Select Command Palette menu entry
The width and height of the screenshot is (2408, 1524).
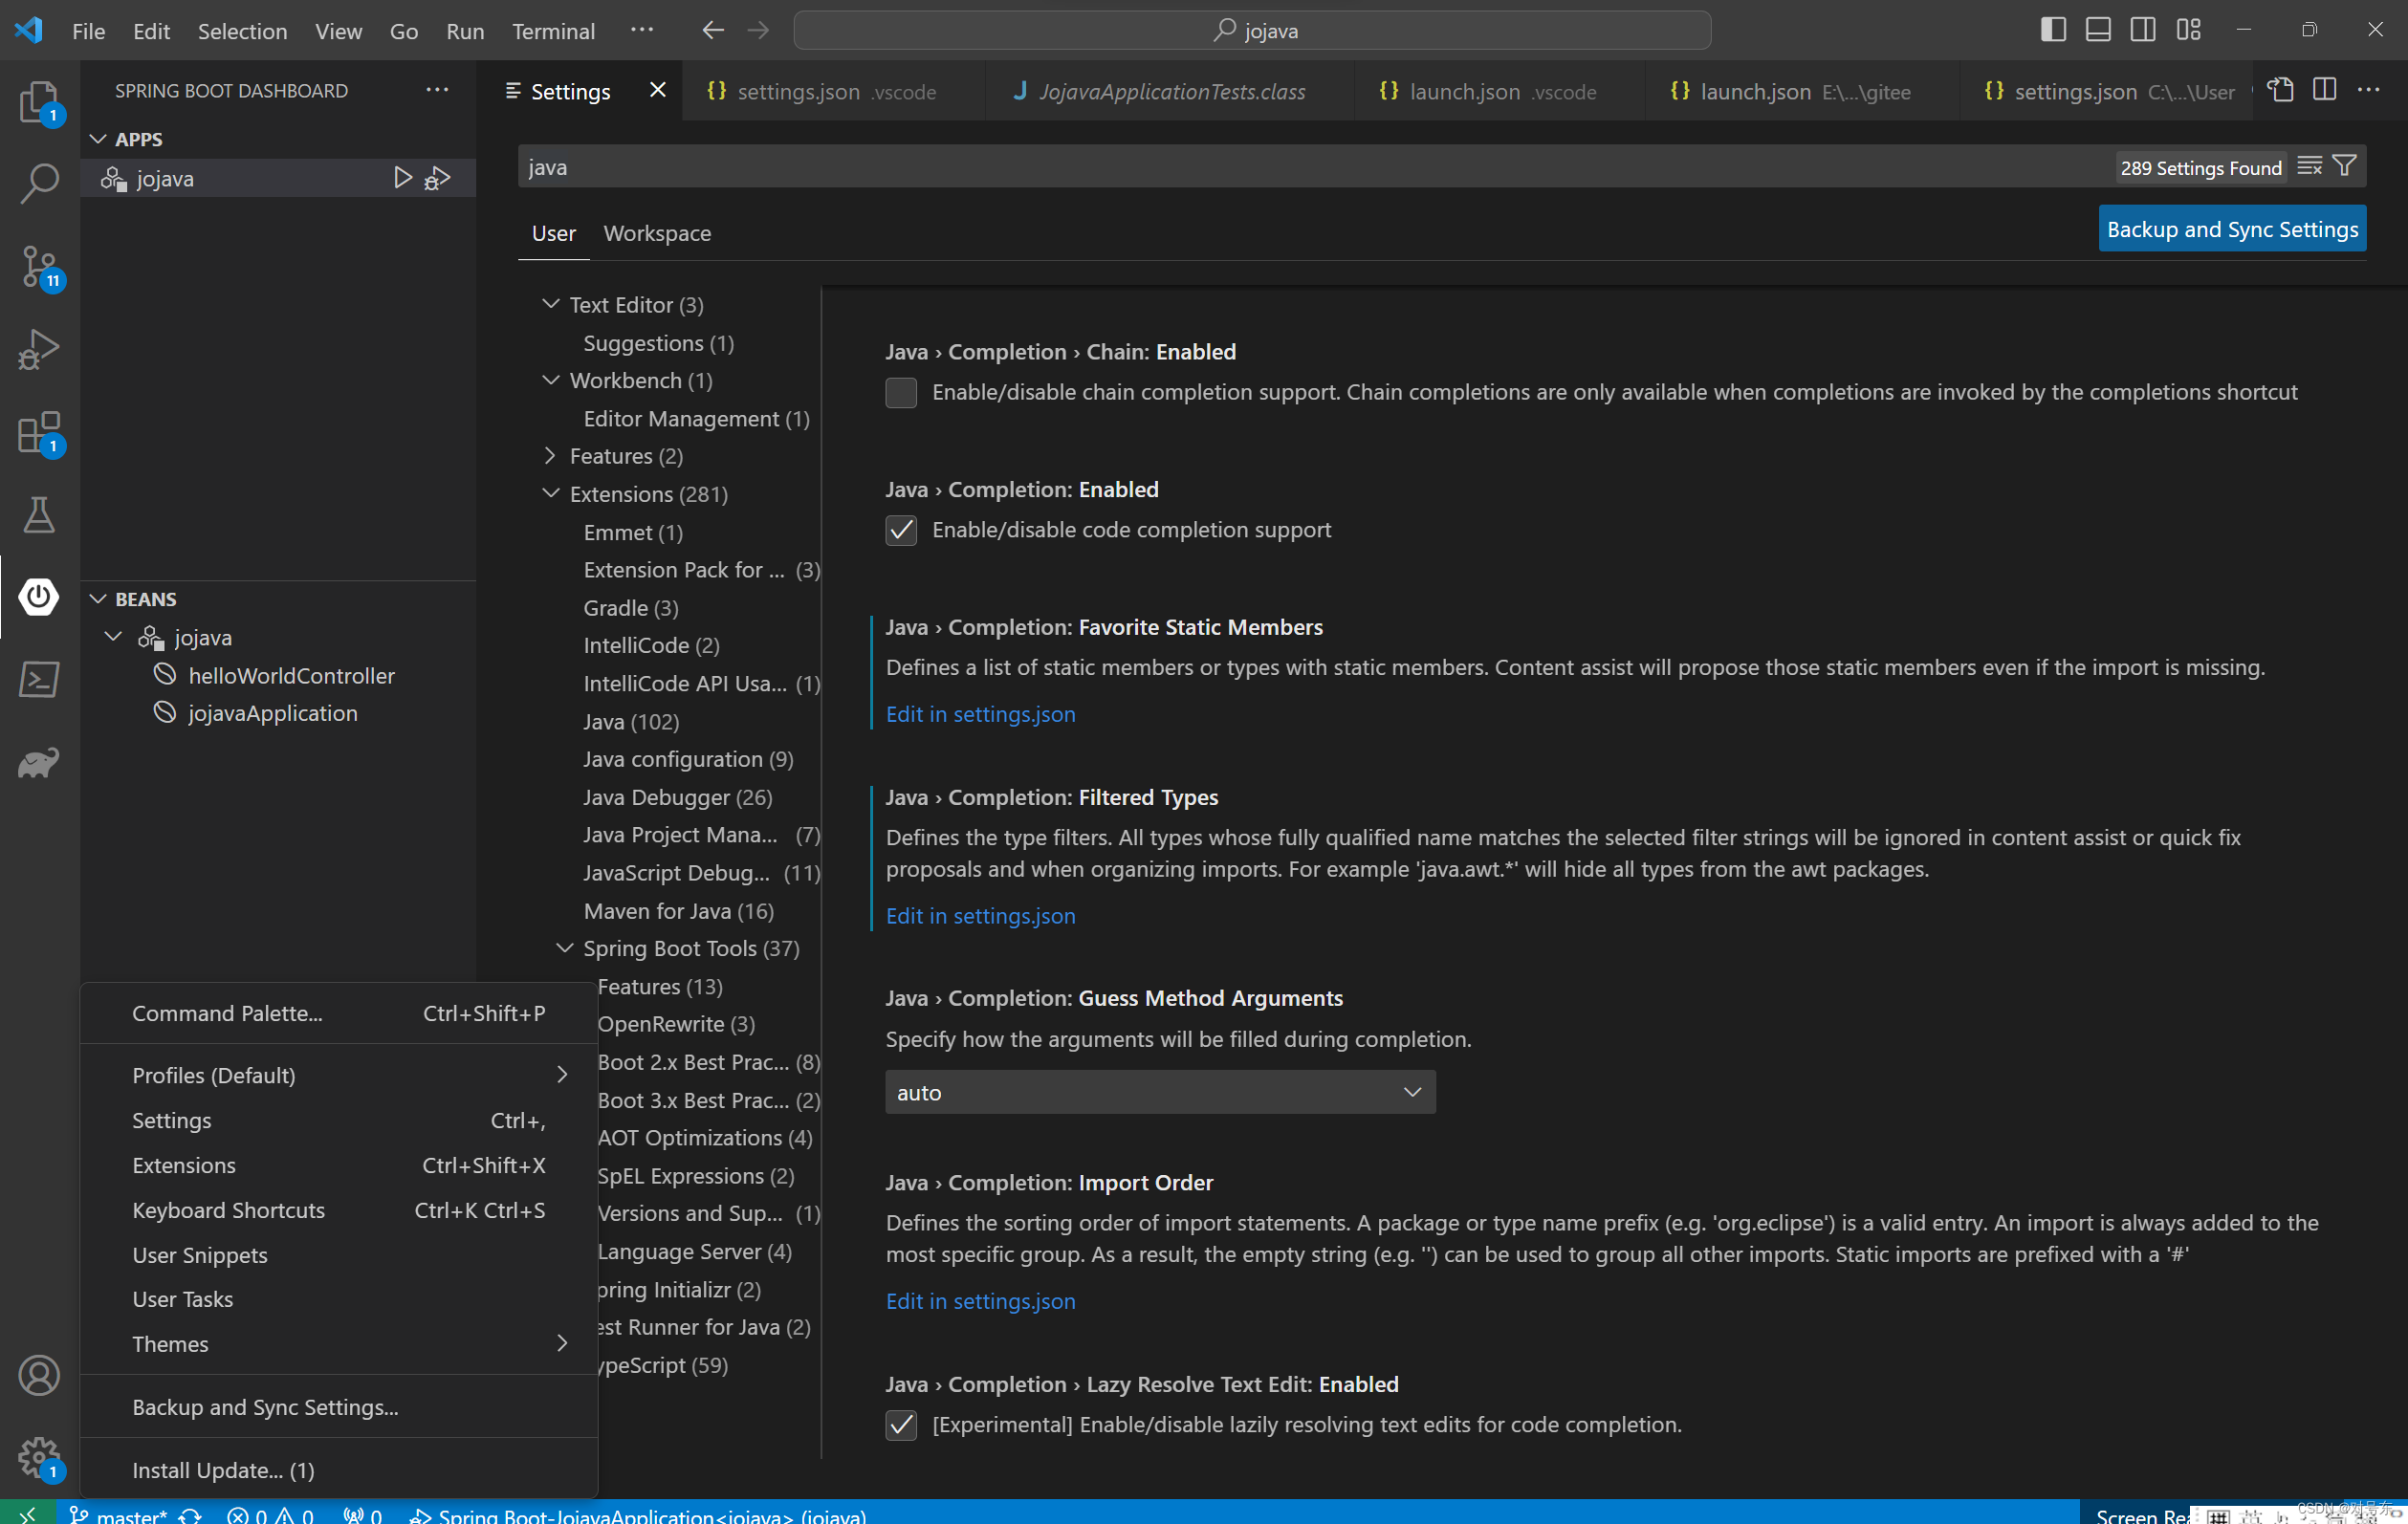click(x=339, y=1013)
